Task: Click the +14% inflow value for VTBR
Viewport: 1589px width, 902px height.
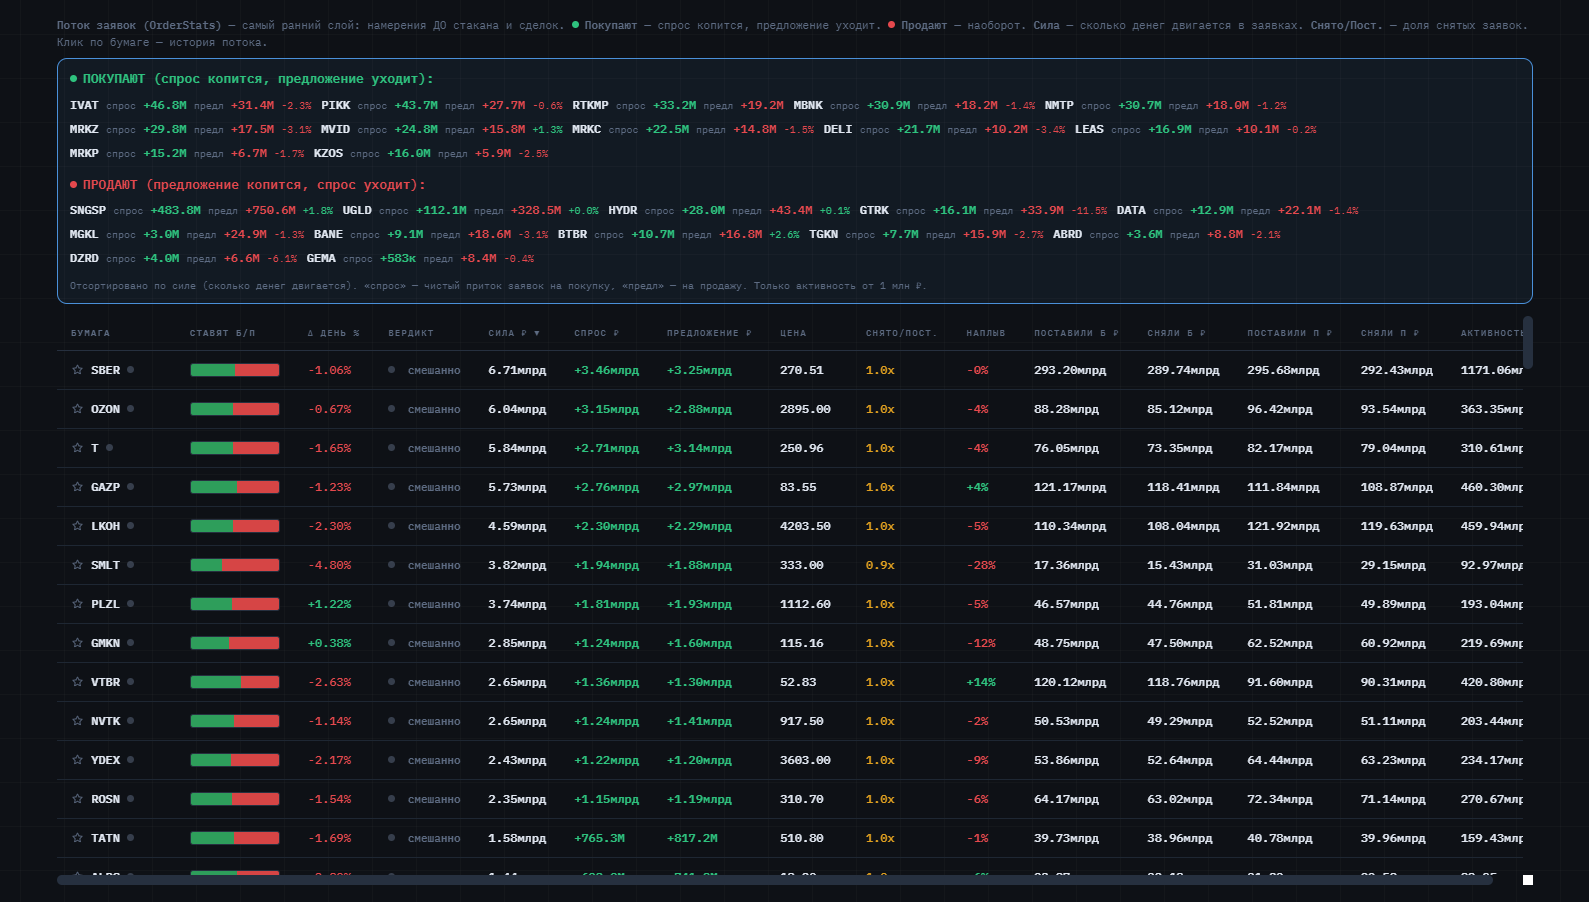Action: (981, 682)
